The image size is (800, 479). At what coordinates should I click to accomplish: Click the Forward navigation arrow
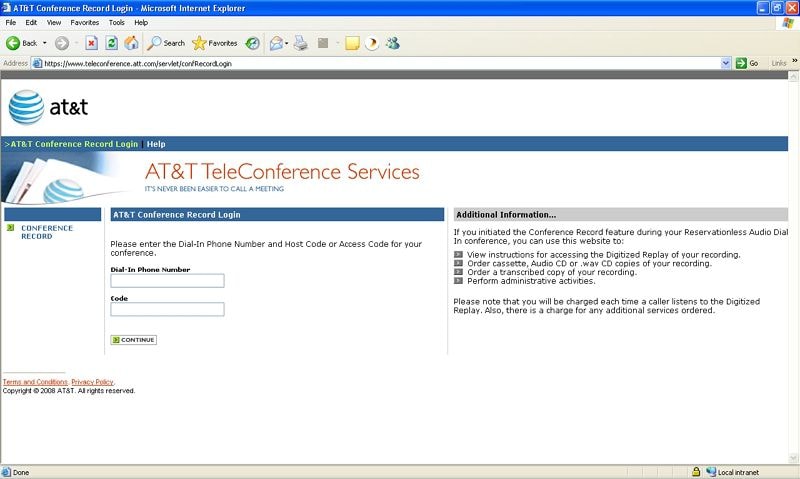pos(62,43)
